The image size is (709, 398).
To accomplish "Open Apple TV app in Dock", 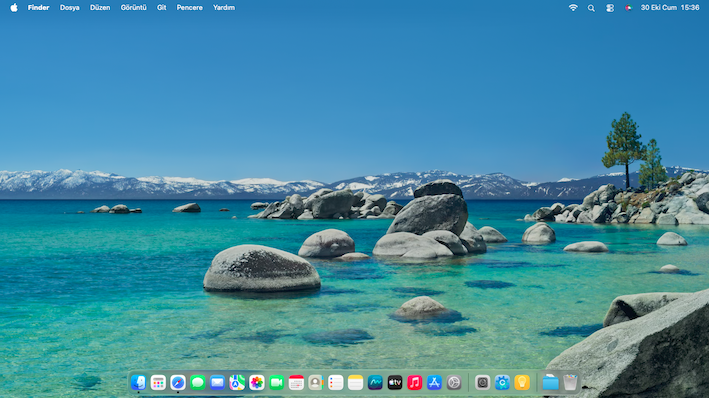I will pos(395,383).
